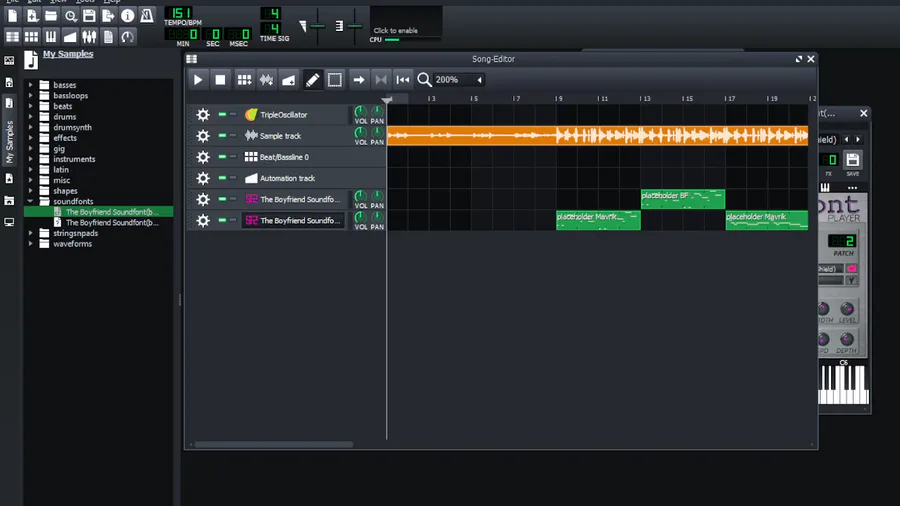Show the Piano Roll toolbar icon

tap(51, 37)
